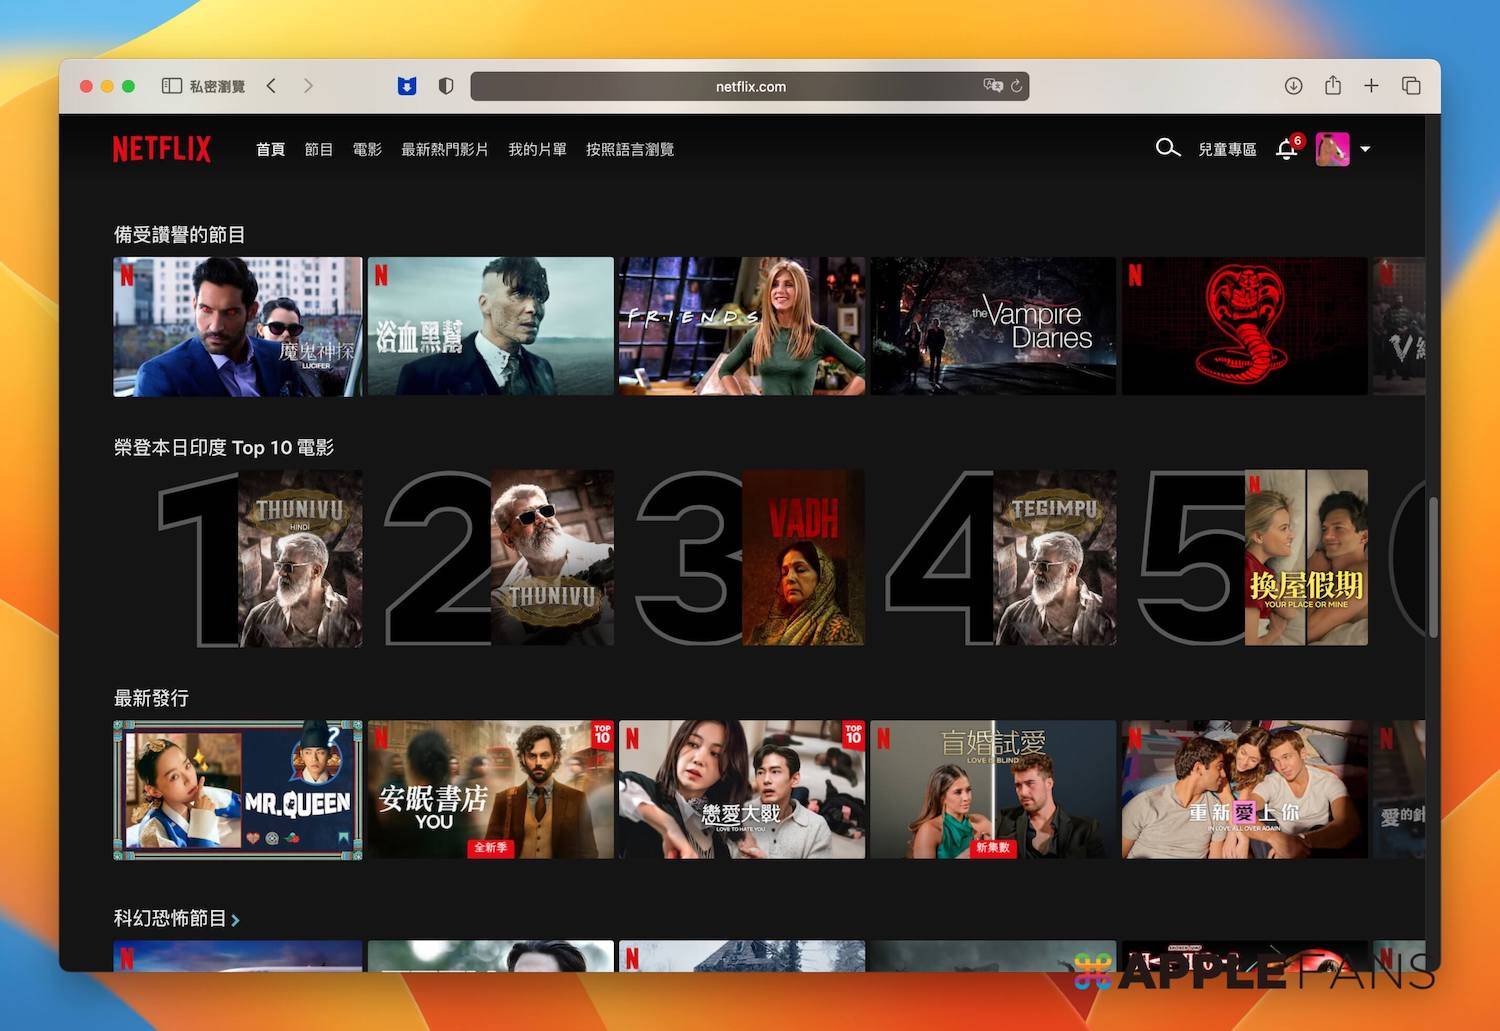Screen dimensions: 1500x1031
Task: Click the 最新發行 row title
Action: tap(151, 698)
